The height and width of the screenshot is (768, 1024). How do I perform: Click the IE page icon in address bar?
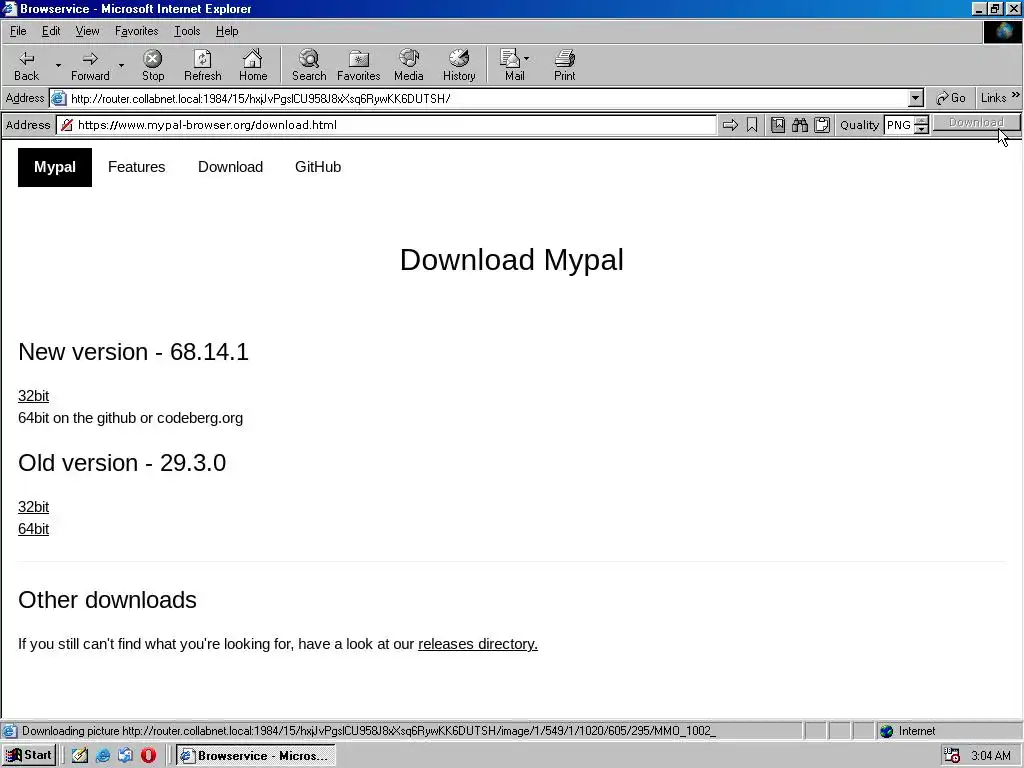pyautogui.click(x=59, y=99)
